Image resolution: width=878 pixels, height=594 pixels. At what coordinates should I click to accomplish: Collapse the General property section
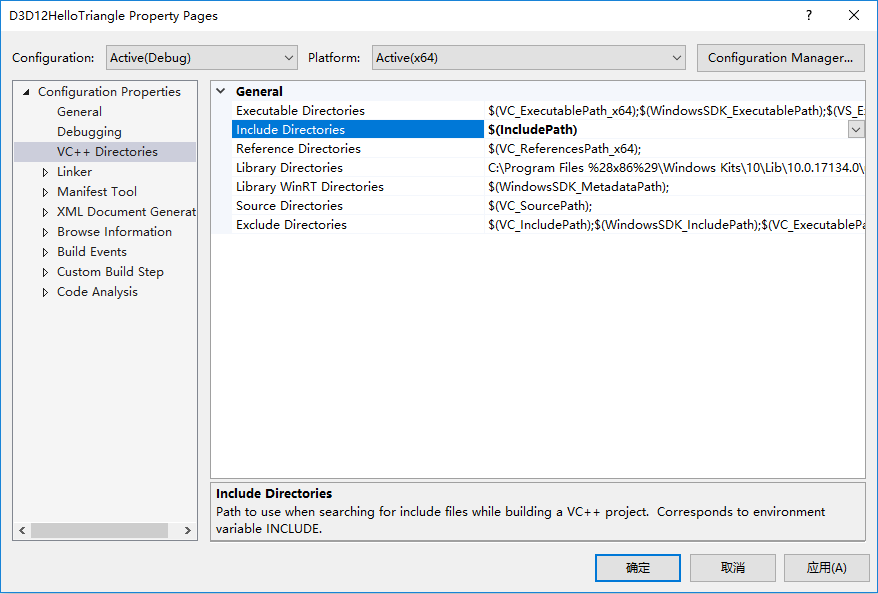pos(221,91)
